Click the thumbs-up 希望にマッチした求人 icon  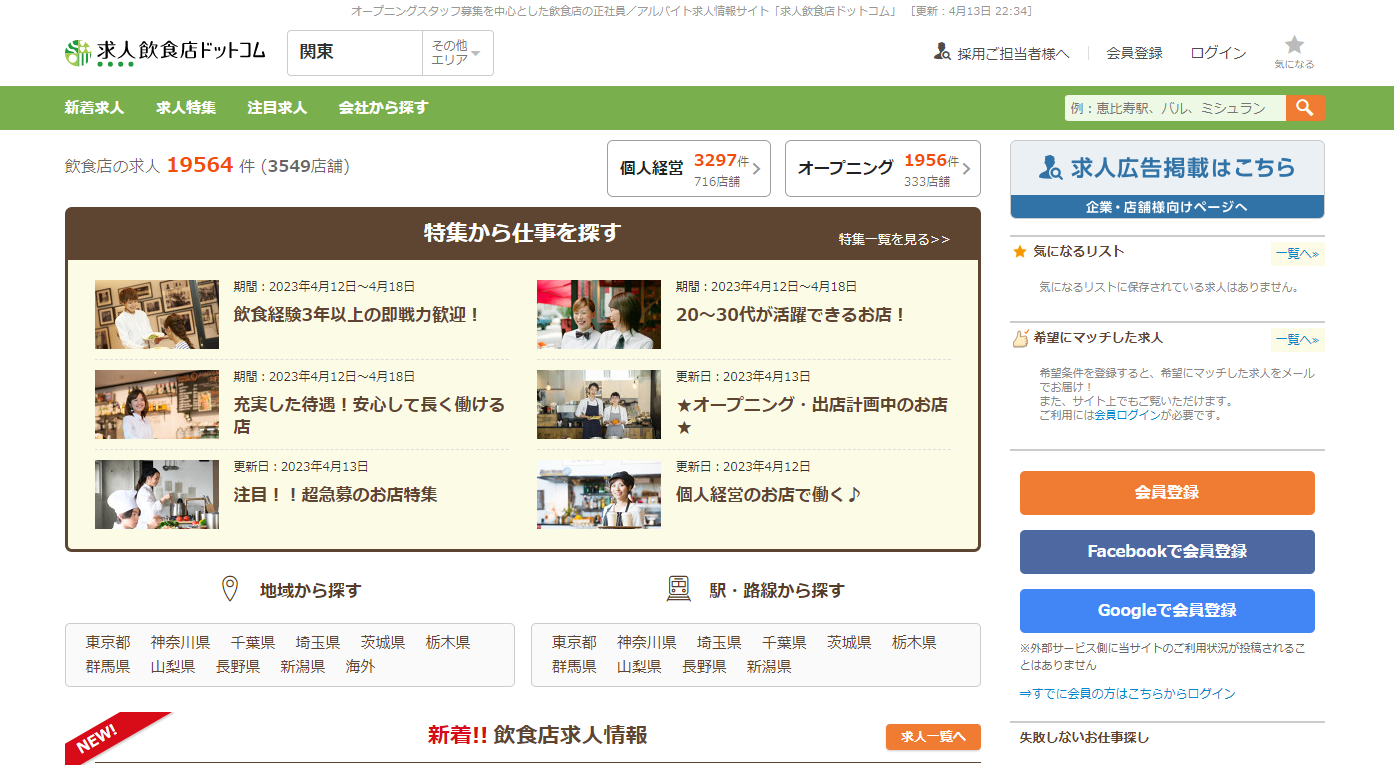pyautogui.click(x=1020, y=339)
